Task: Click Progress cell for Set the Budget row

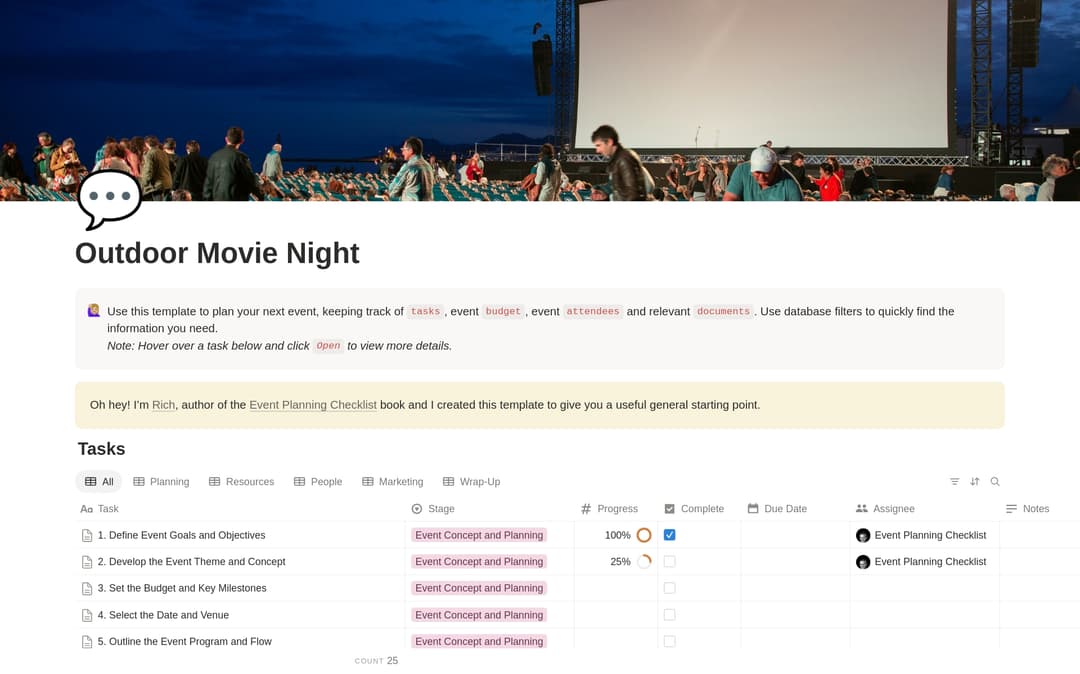Action: [616, 588]
